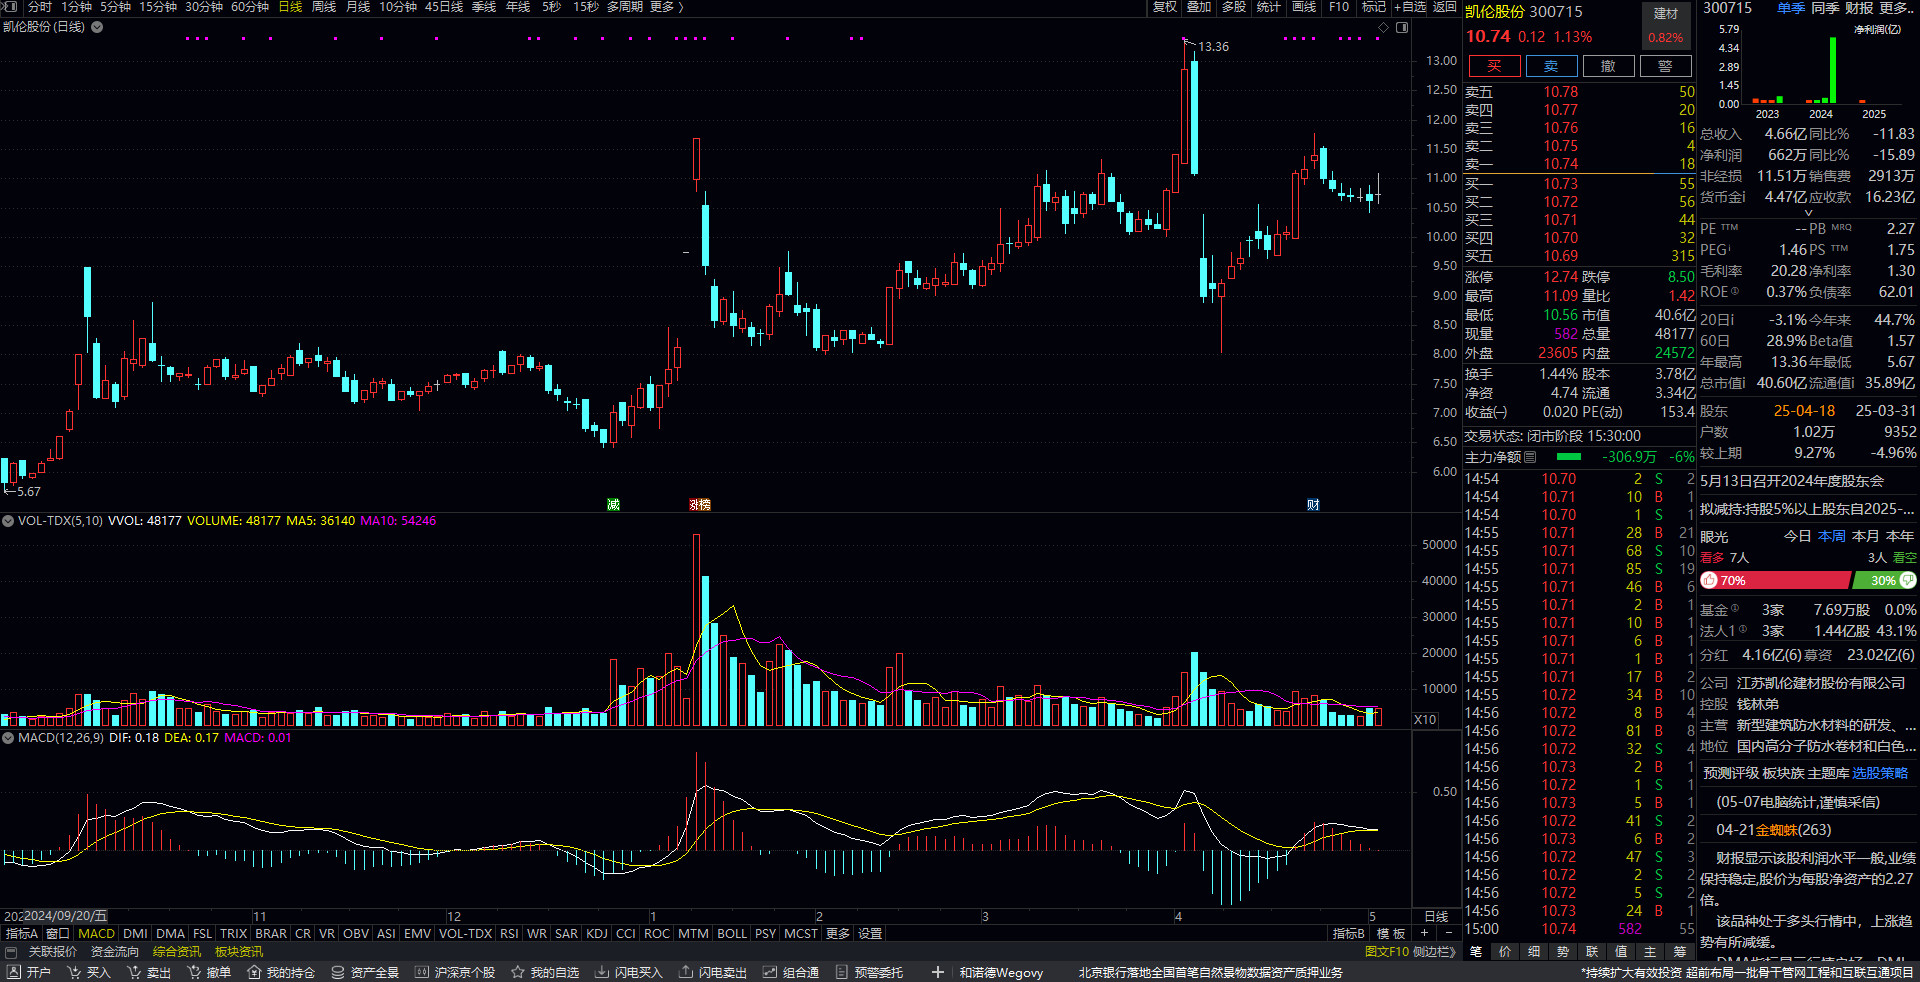Open 我的持仓 holdings icon

254,972
